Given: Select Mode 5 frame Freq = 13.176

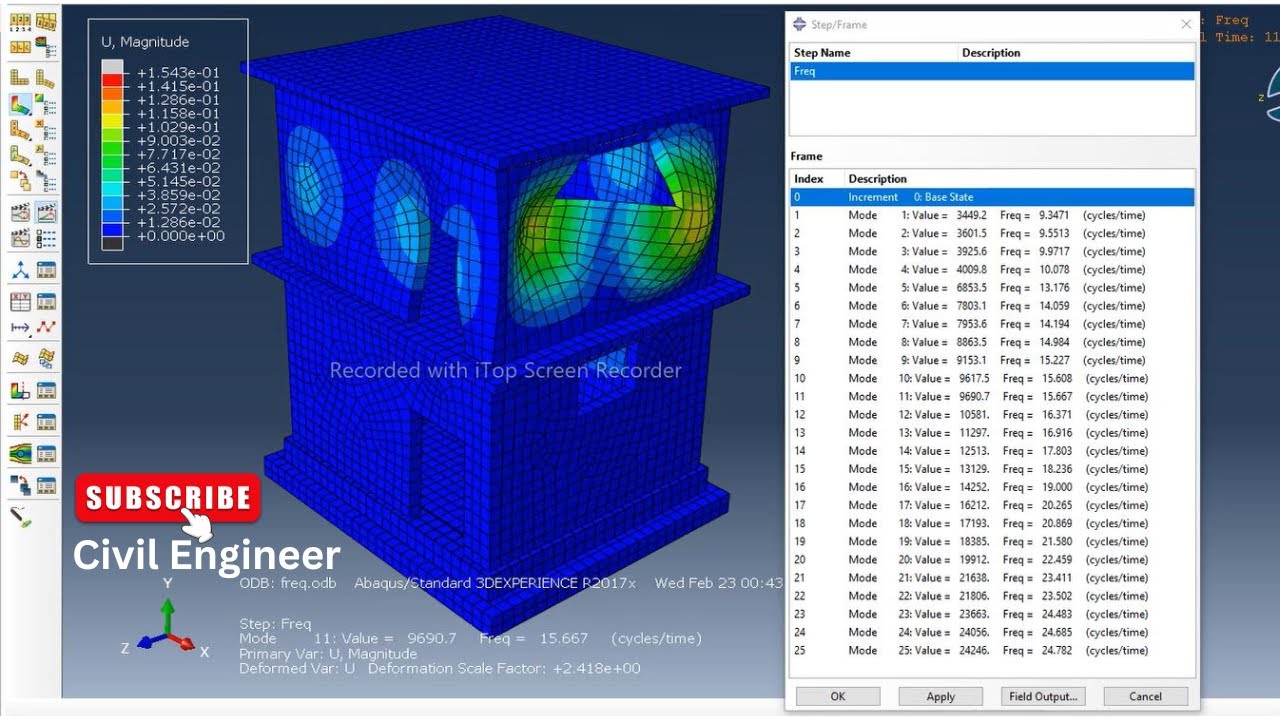Looking at the screenshot, I should click(x=992, y=288).
